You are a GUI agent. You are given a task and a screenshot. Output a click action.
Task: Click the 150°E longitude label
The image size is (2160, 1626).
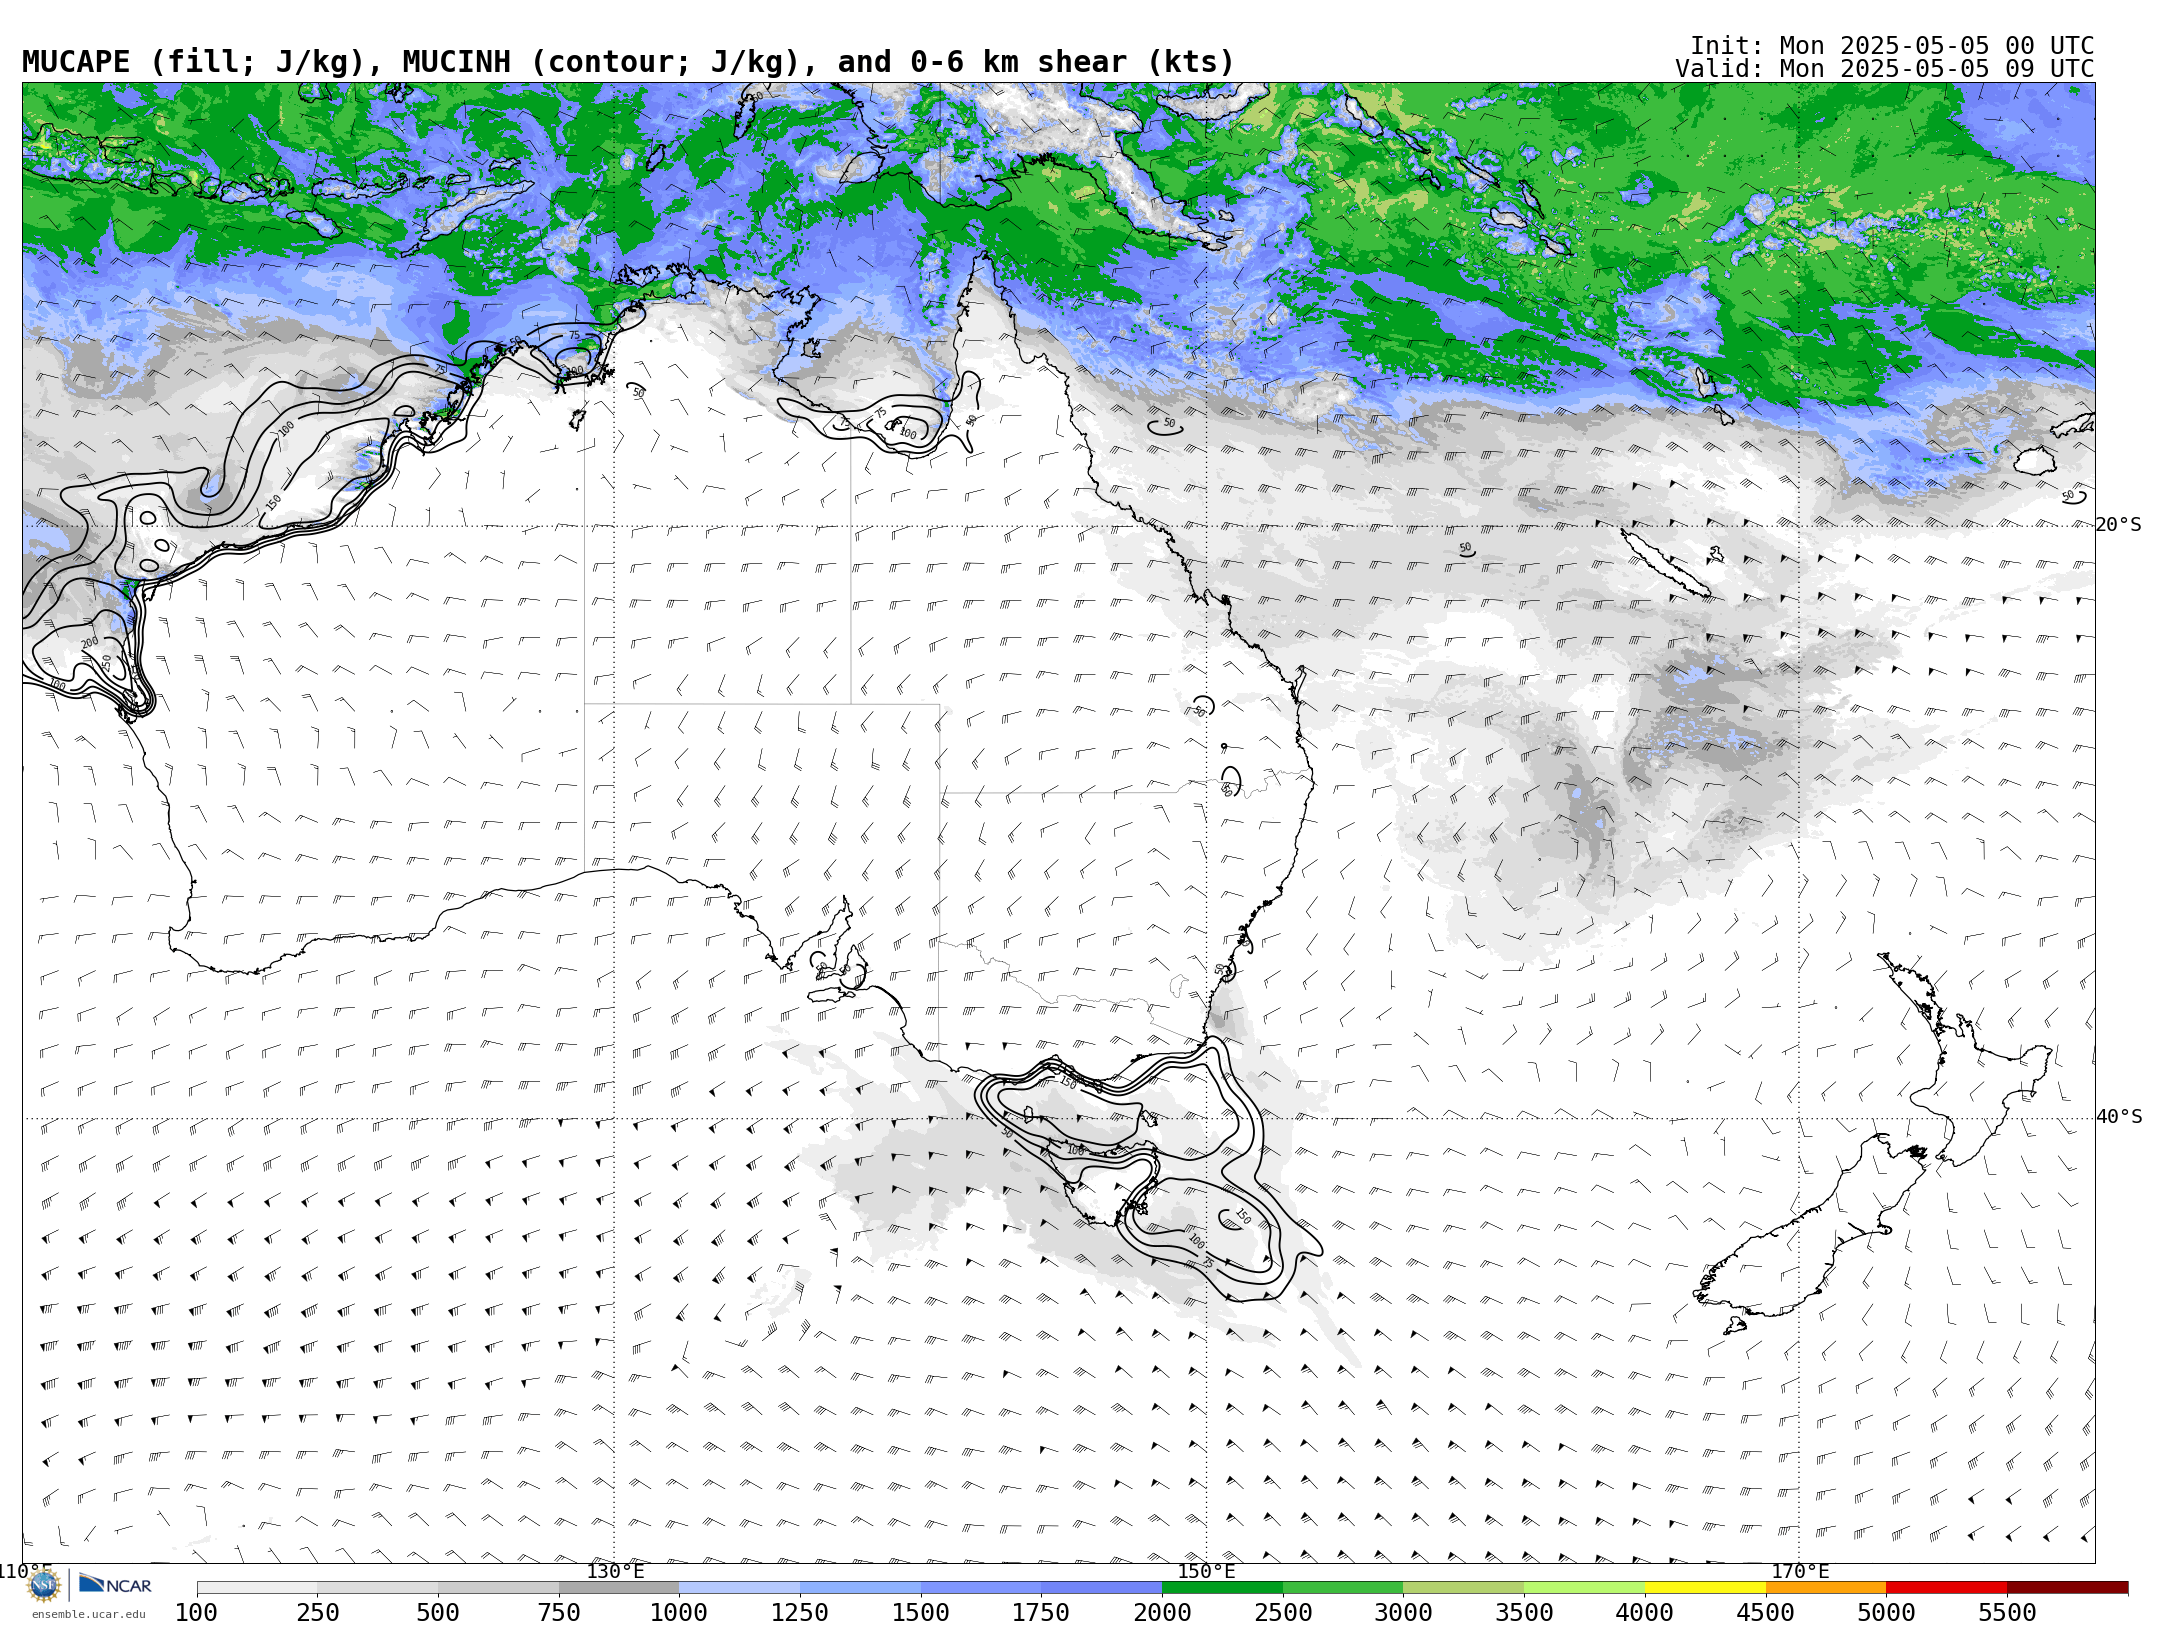pyautogui.click(x=1206, y=1571)
